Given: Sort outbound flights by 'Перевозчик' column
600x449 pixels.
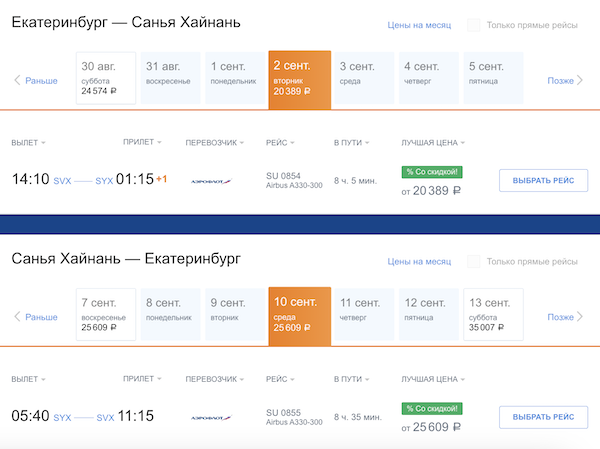Looking at the screenshot, I should tap(212, 143).
